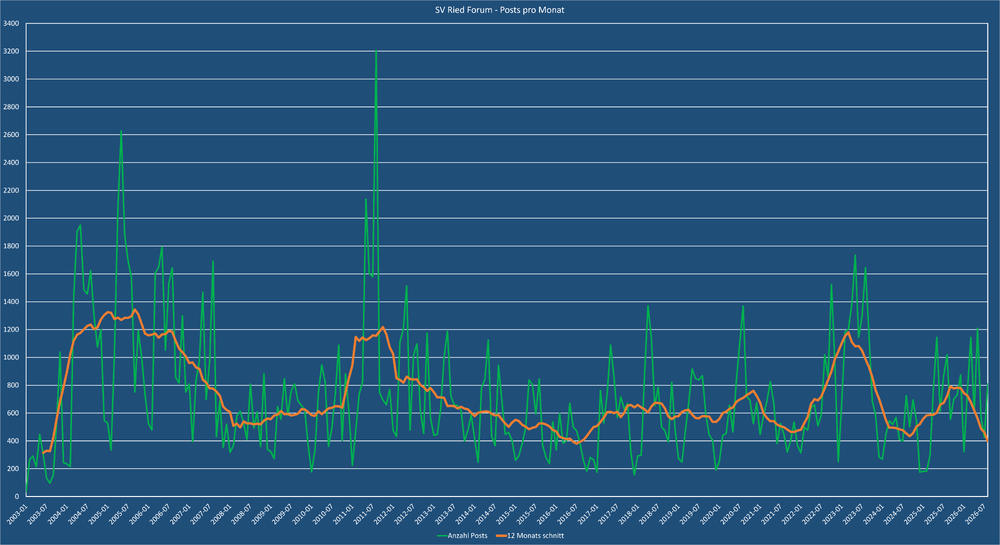
Task: Click the x-axis label 2014-07
Action: pos(487,514)
